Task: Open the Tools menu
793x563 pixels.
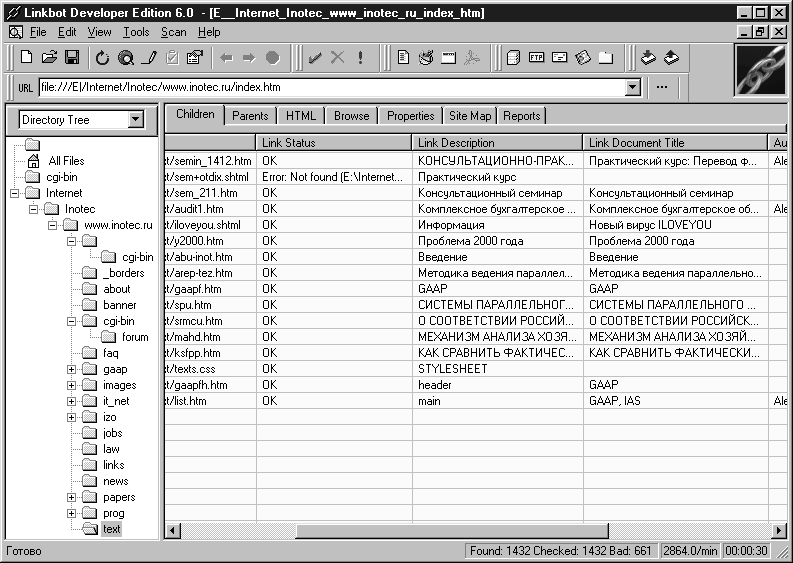Action: pyautogui.click(x=136, y=32)
